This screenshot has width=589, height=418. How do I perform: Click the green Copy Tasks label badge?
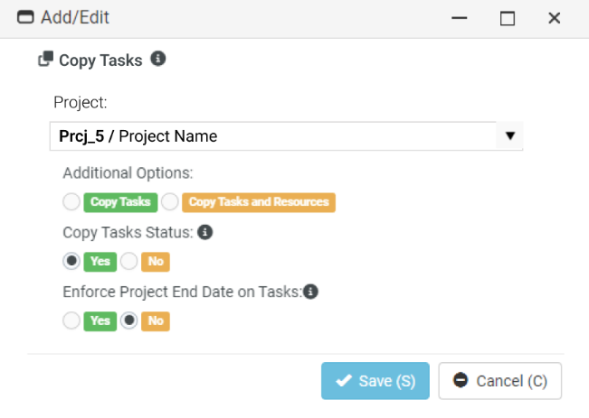point(121,202)
